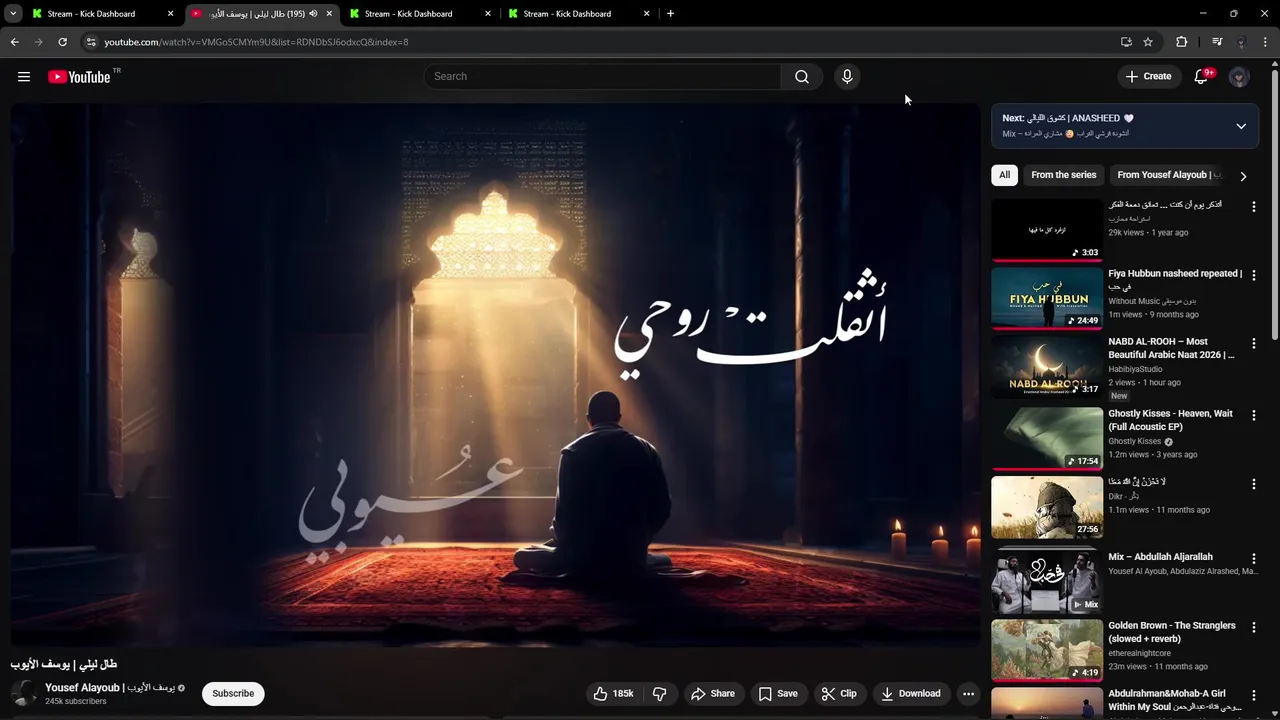
Task: Open the 27:56 Dikr video thumbnail
Action: coord(1047,507)
